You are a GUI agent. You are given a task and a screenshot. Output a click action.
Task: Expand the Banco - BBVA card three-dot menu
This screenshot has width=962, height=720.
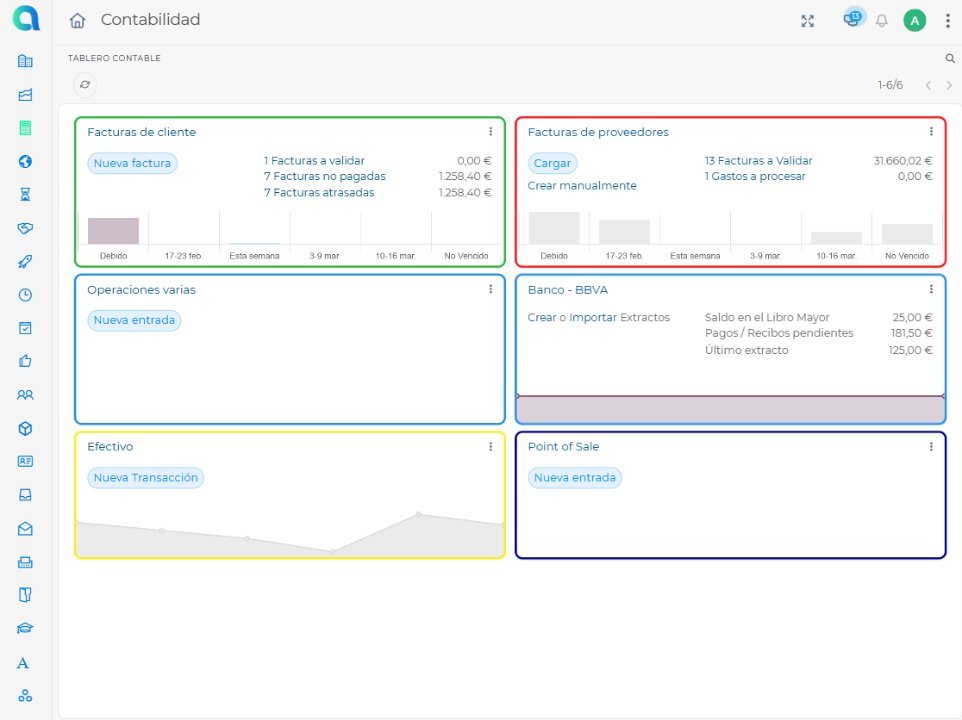click(931, 290)
